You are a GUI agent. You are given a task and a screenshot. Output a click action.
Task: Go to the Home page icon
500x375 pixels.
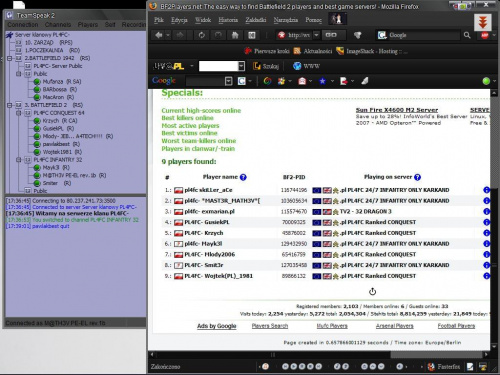point(235,35)
